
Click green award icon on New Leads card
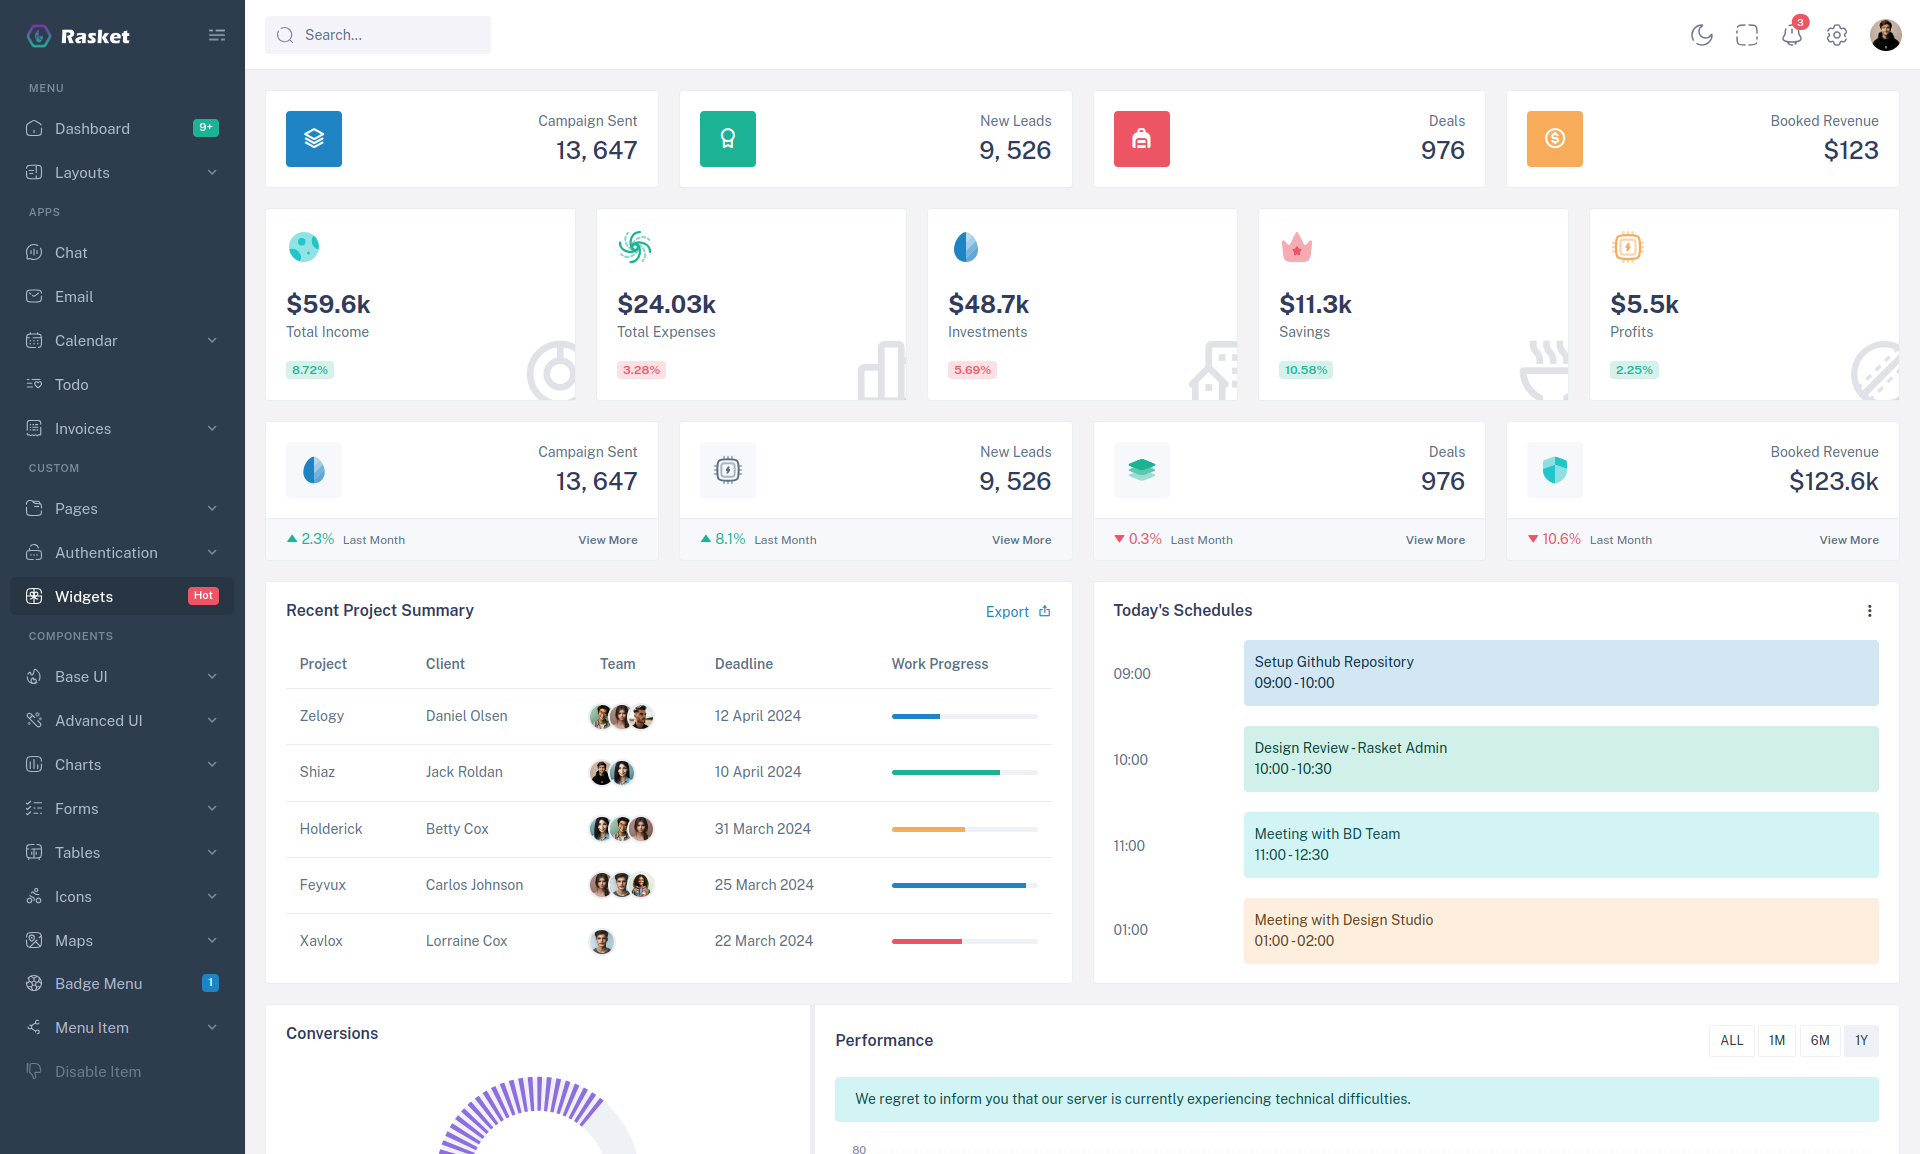coord(728,139)
